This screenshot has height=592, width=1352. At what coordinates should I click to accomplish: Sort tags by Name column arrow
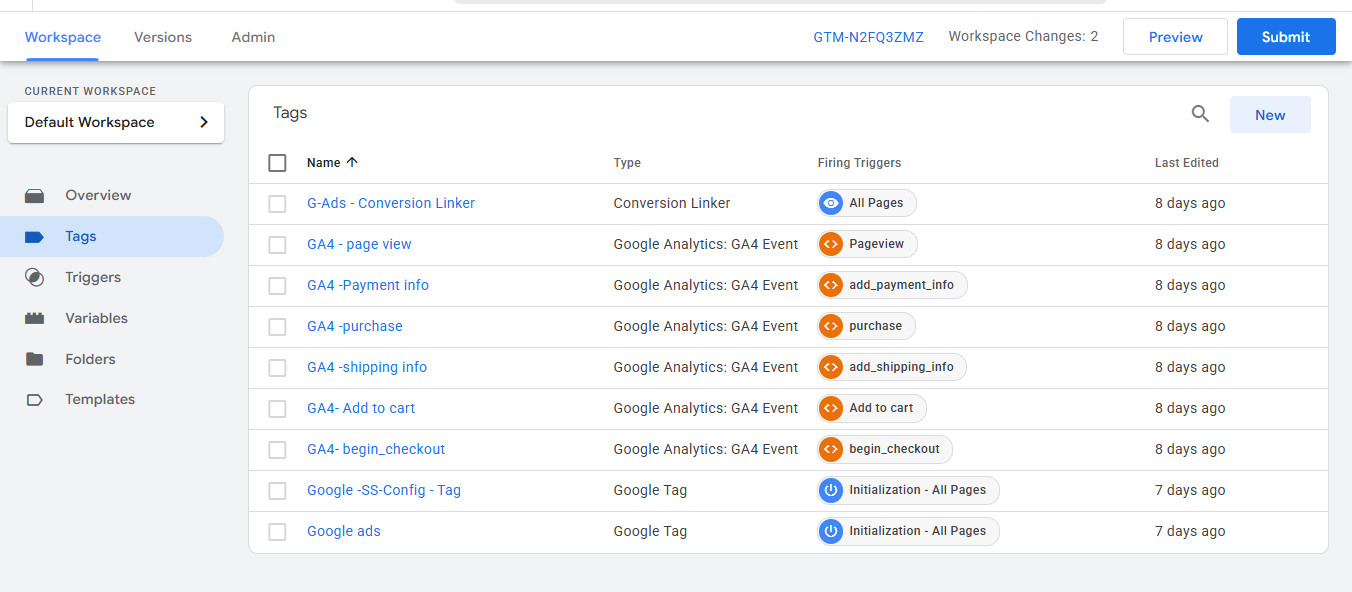(x=351, y=162)
